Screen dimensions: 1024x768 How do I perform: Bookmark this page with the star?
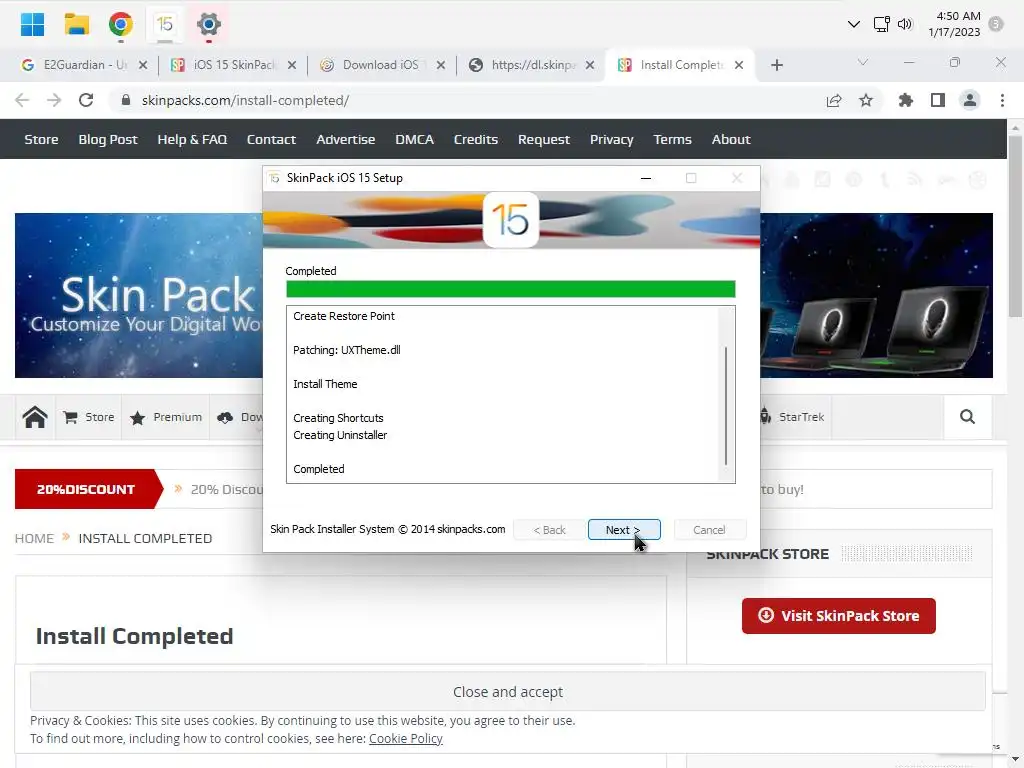pos(866,101)
